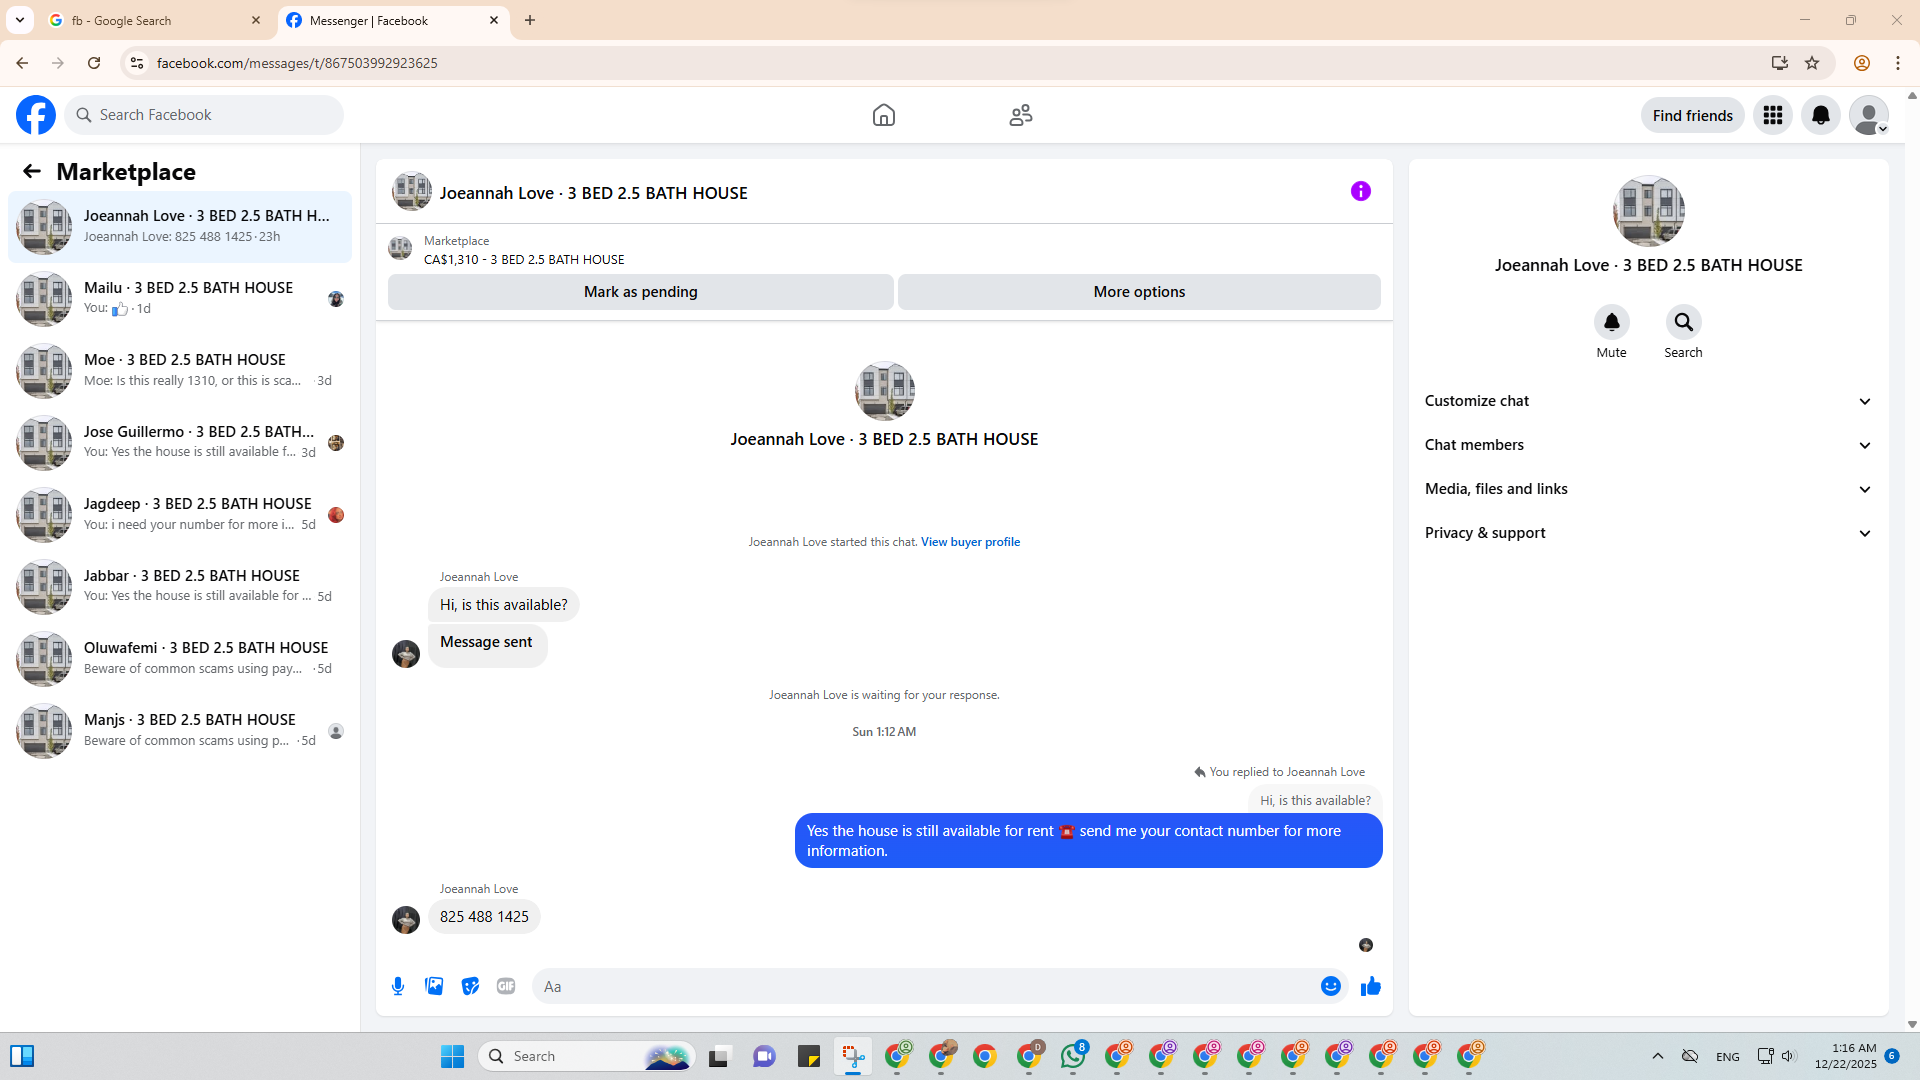
Task: Open the account profile menu
Action: click(1869, 115)
